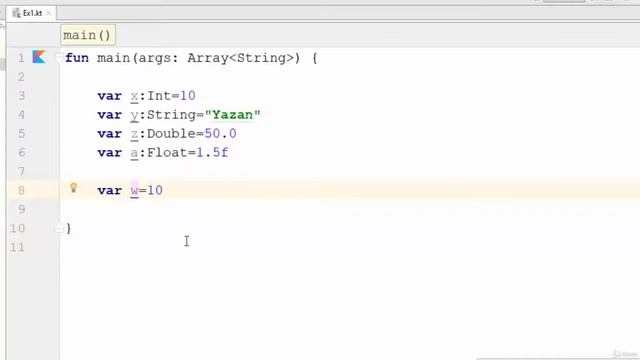This screenshot has width=640, height=360.
Task: Click the closing brace on line 10
Action: (x=69, y=228)
